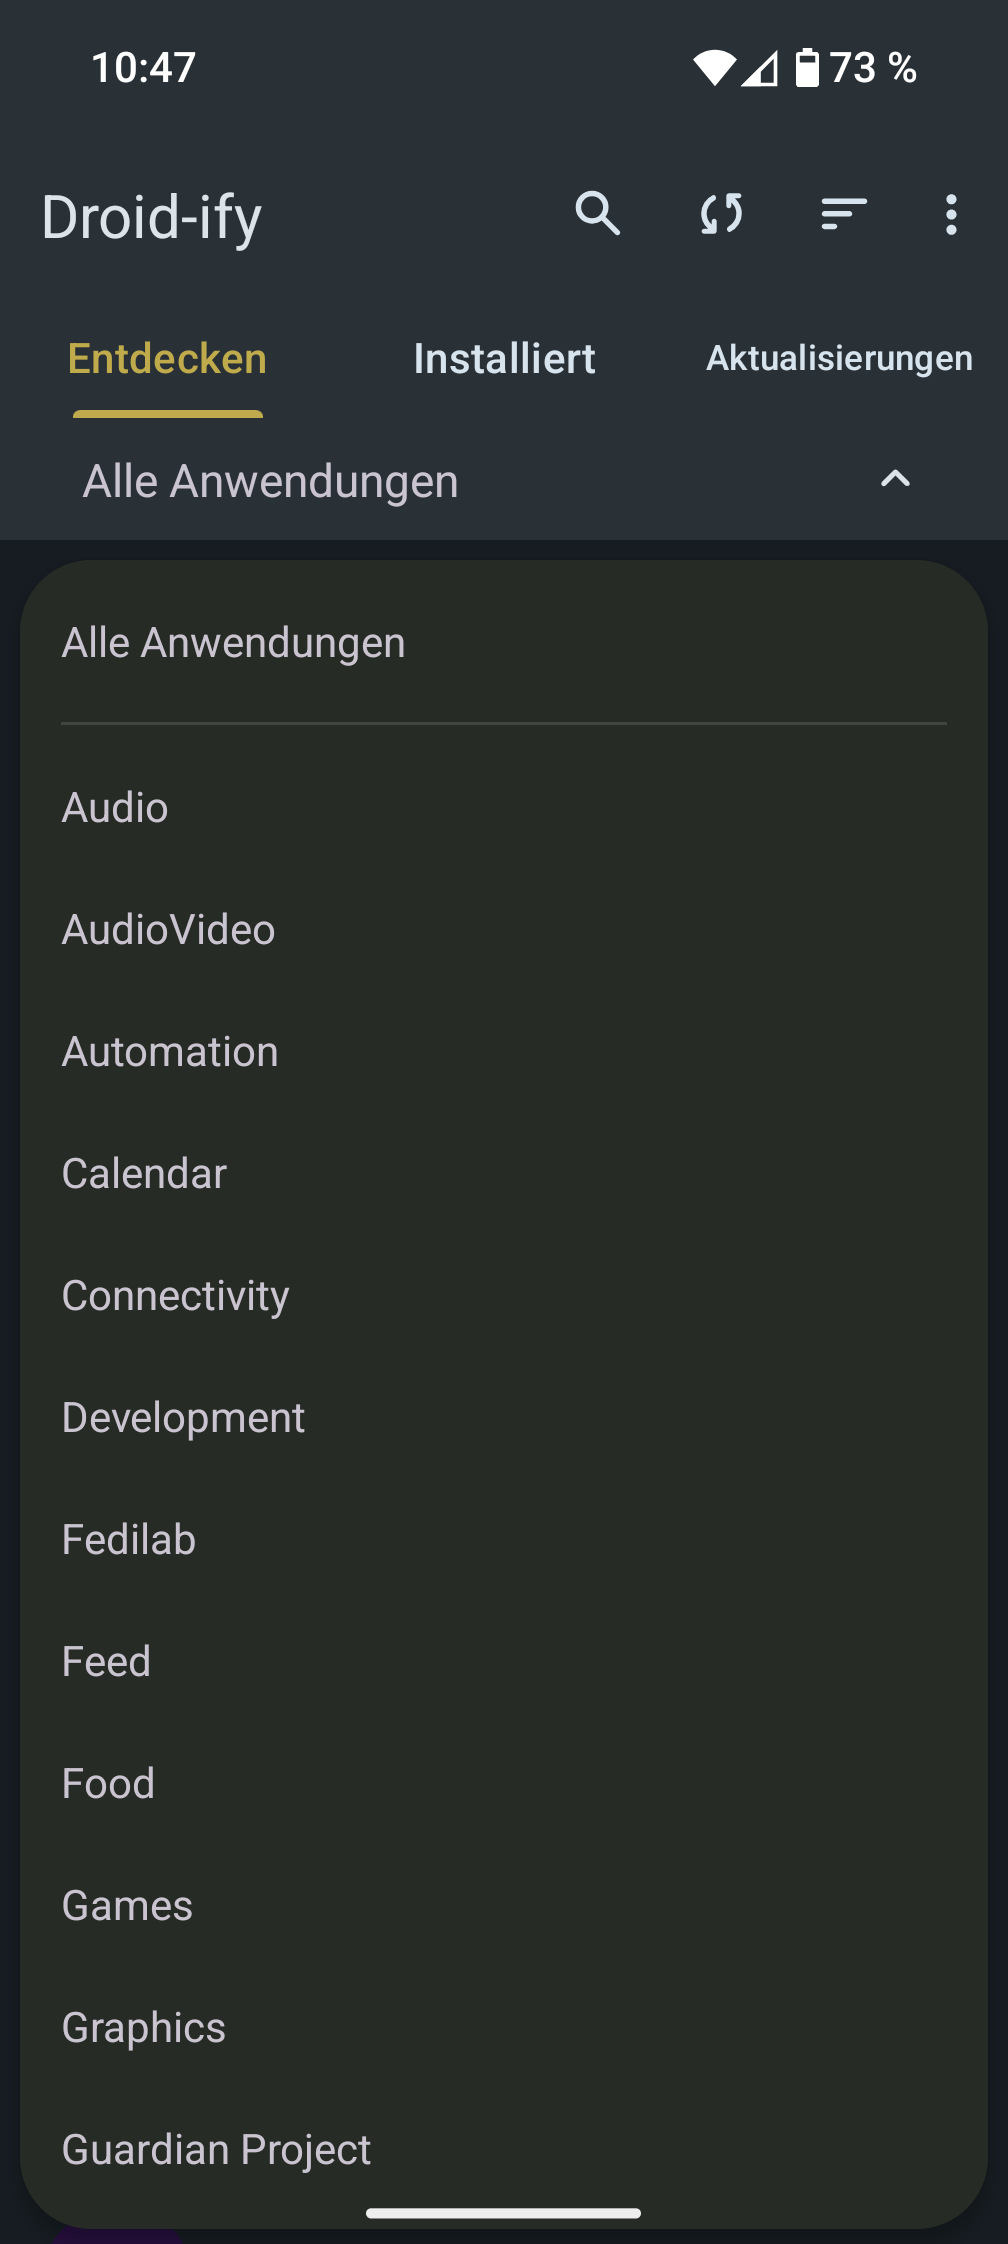This screenshot has width=1008, height=2244.
Task: Switch to the Installiert tab
Action: click(504, 357)
